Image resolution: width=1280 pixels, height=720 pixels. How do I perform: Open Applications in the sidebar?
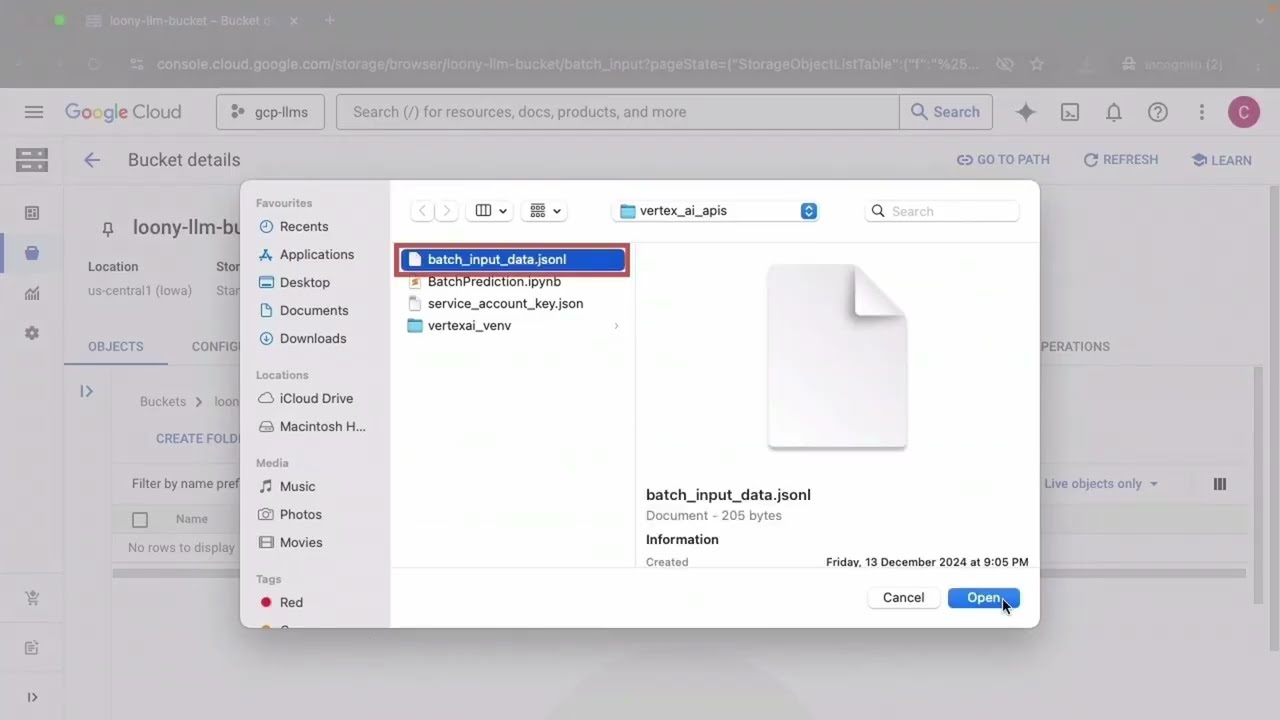[316, 255]
